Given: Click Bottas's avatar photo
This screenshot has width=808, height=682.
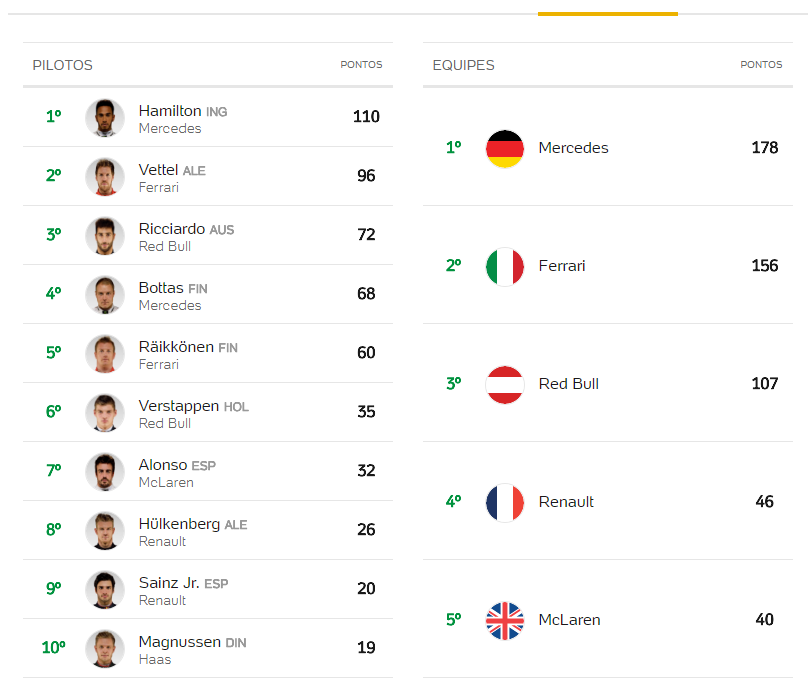Looking at the screenshot, I should 105,295.
